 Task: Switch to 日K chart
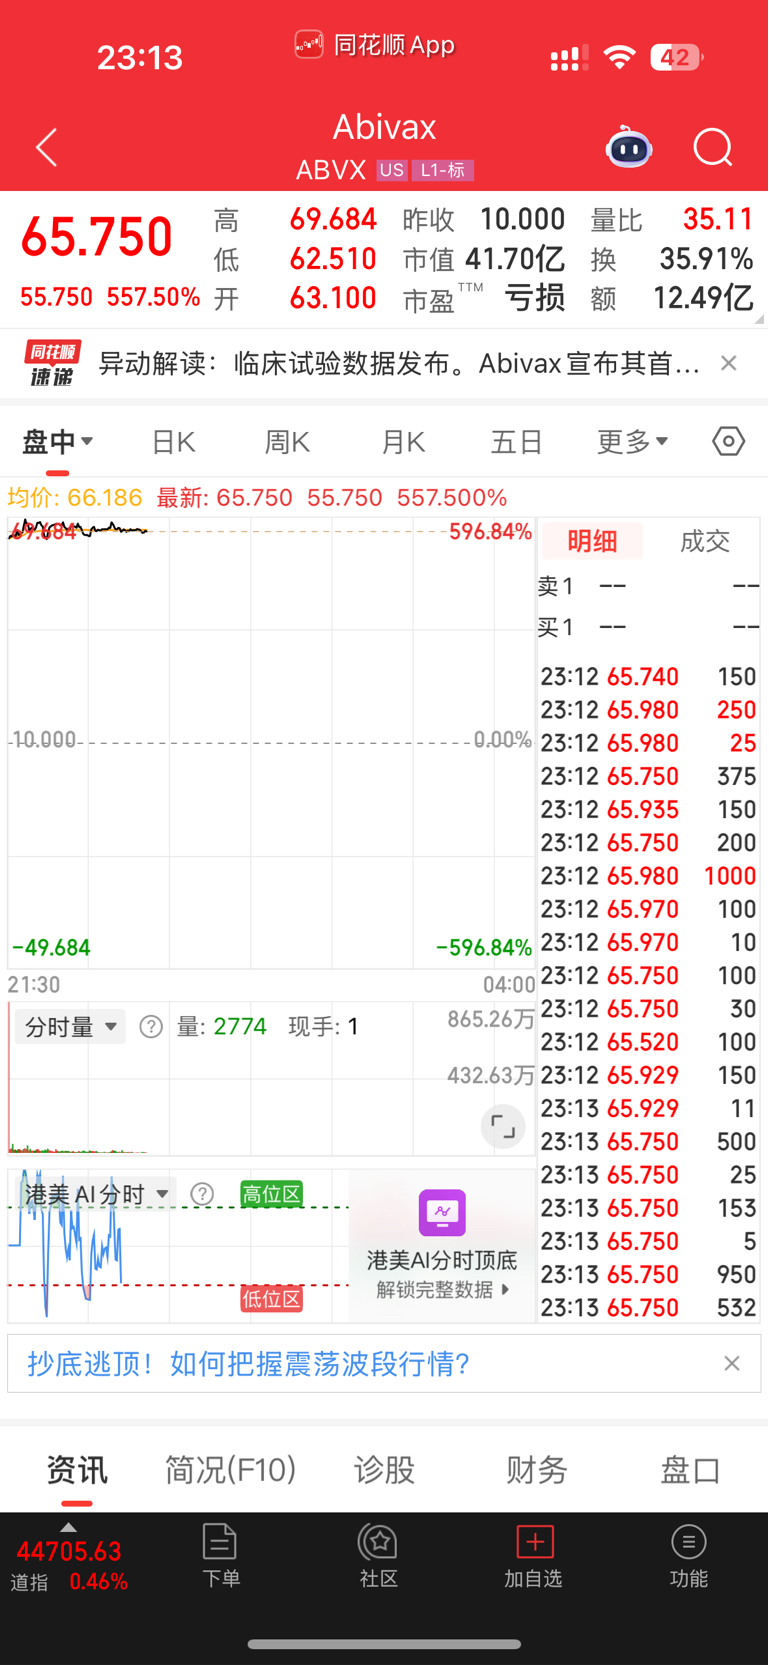pos(173,441)
